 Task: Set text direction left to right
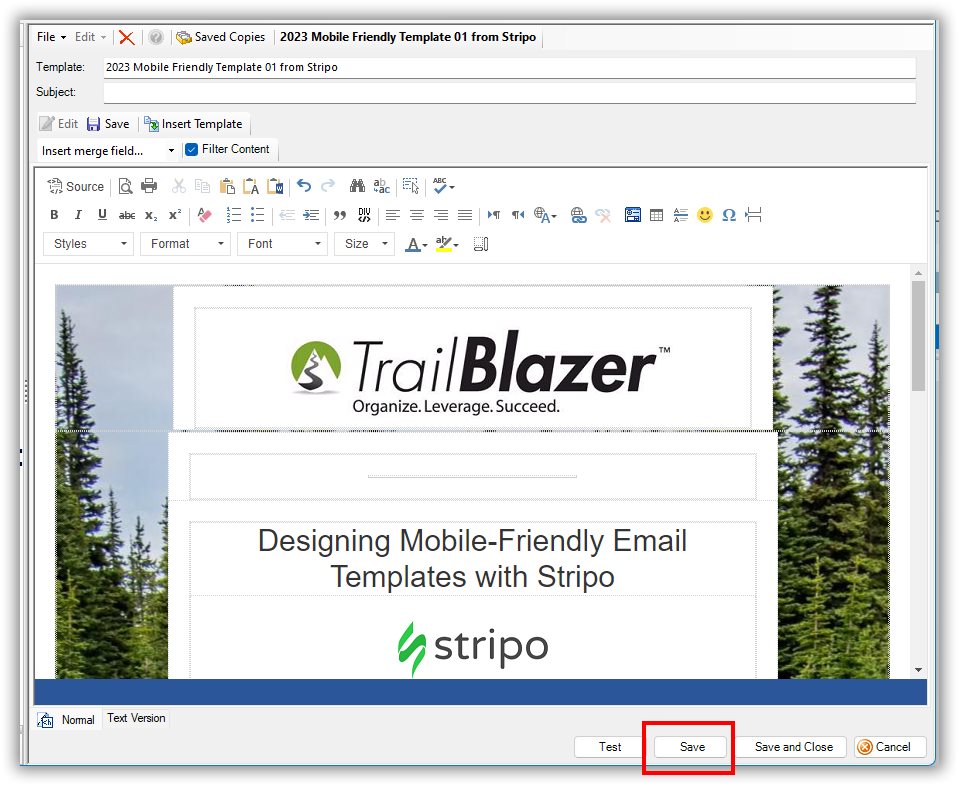click(494, 215)
